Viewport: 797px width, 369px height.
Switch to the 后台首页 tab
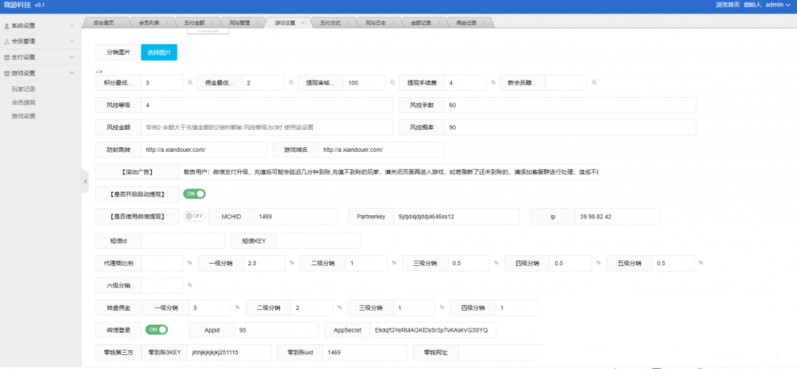104,23
